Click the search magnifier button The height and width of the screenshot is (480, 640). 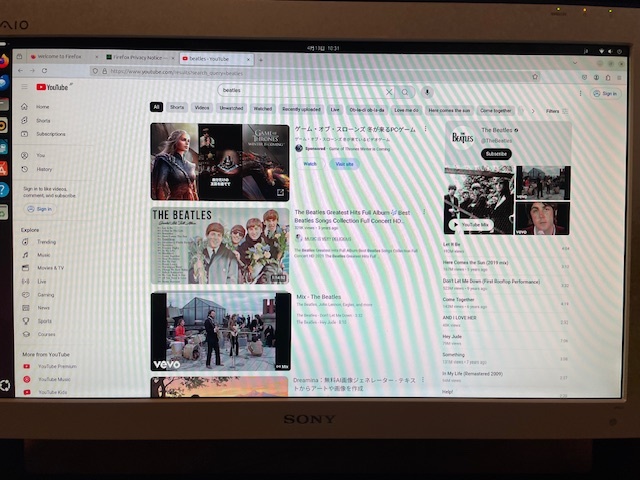click(x=405, y=93)
